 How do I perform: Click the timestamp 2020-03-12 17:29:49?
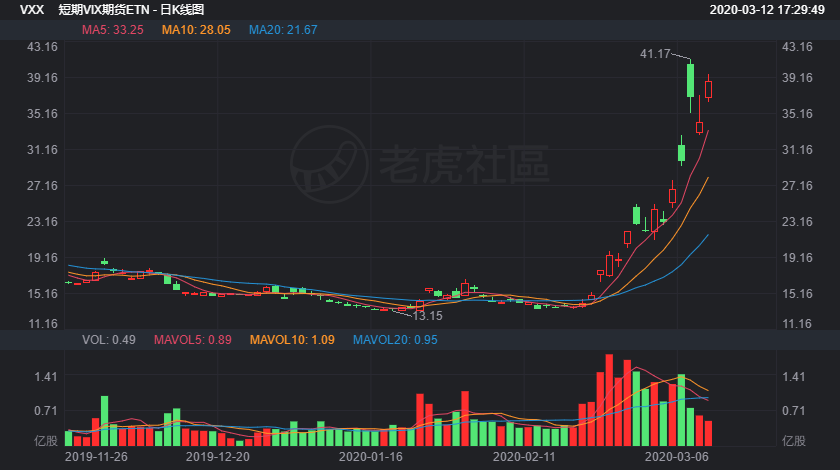point(767,10)
